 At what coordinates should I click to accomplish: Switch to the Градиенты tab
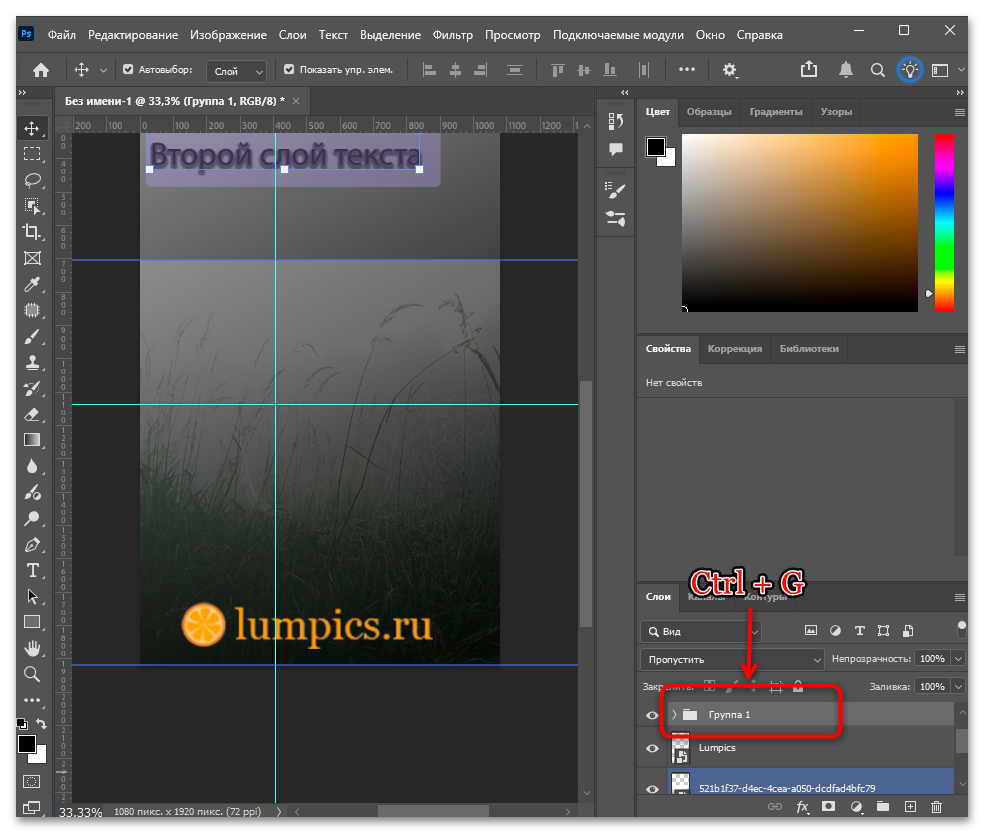click(776, 112)
